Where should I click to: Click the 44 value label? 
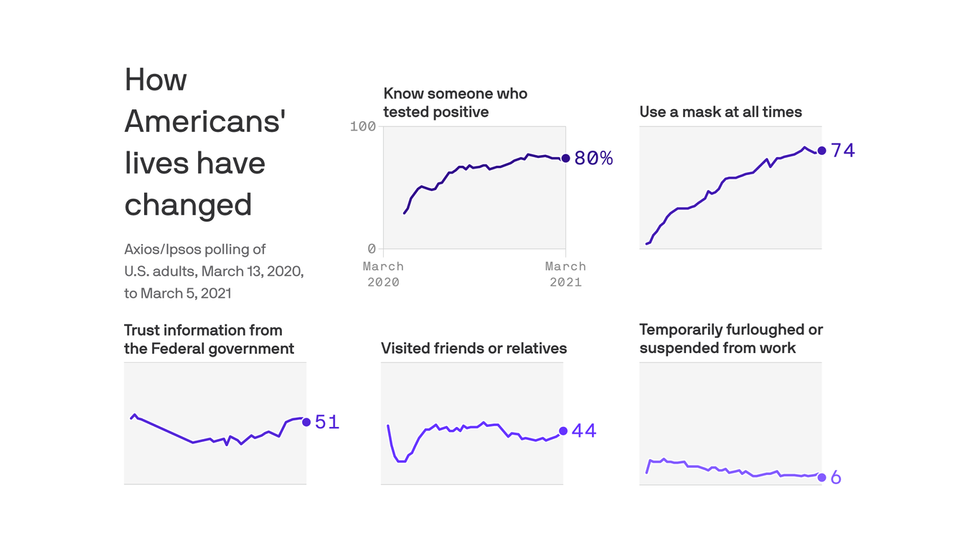pyautogui.click(x=584, y=431)
